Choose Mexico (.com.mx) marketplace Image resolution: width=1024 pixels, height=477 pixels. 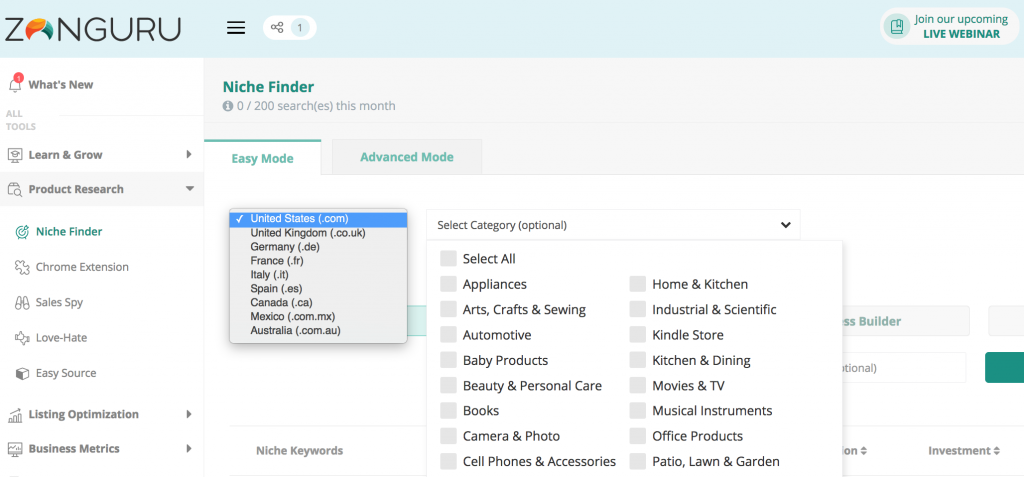(x=319, y=317)
